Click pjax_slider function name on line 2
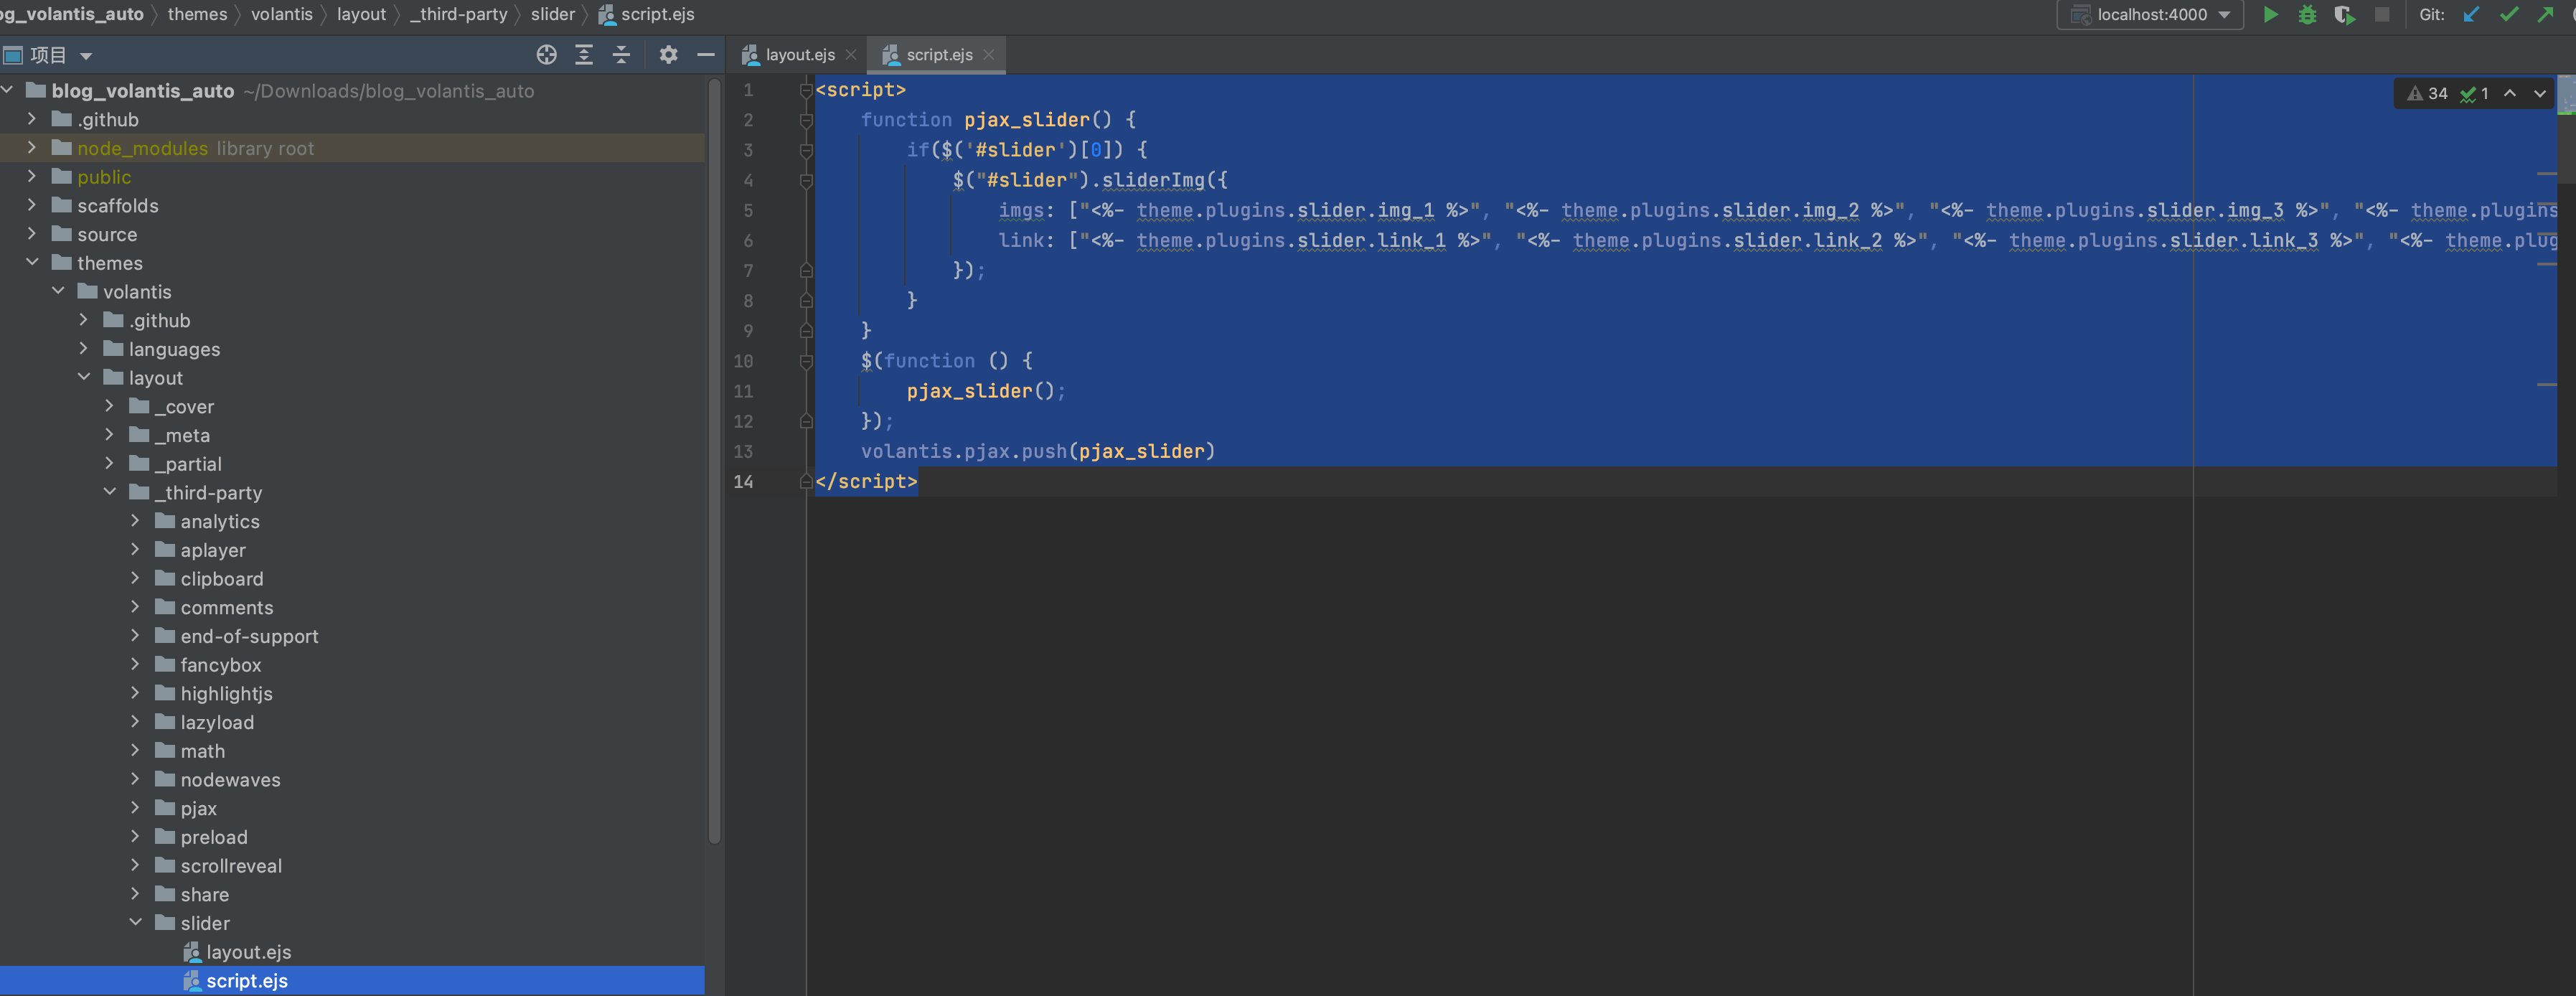2576x996 pixels. (1027, 120)
